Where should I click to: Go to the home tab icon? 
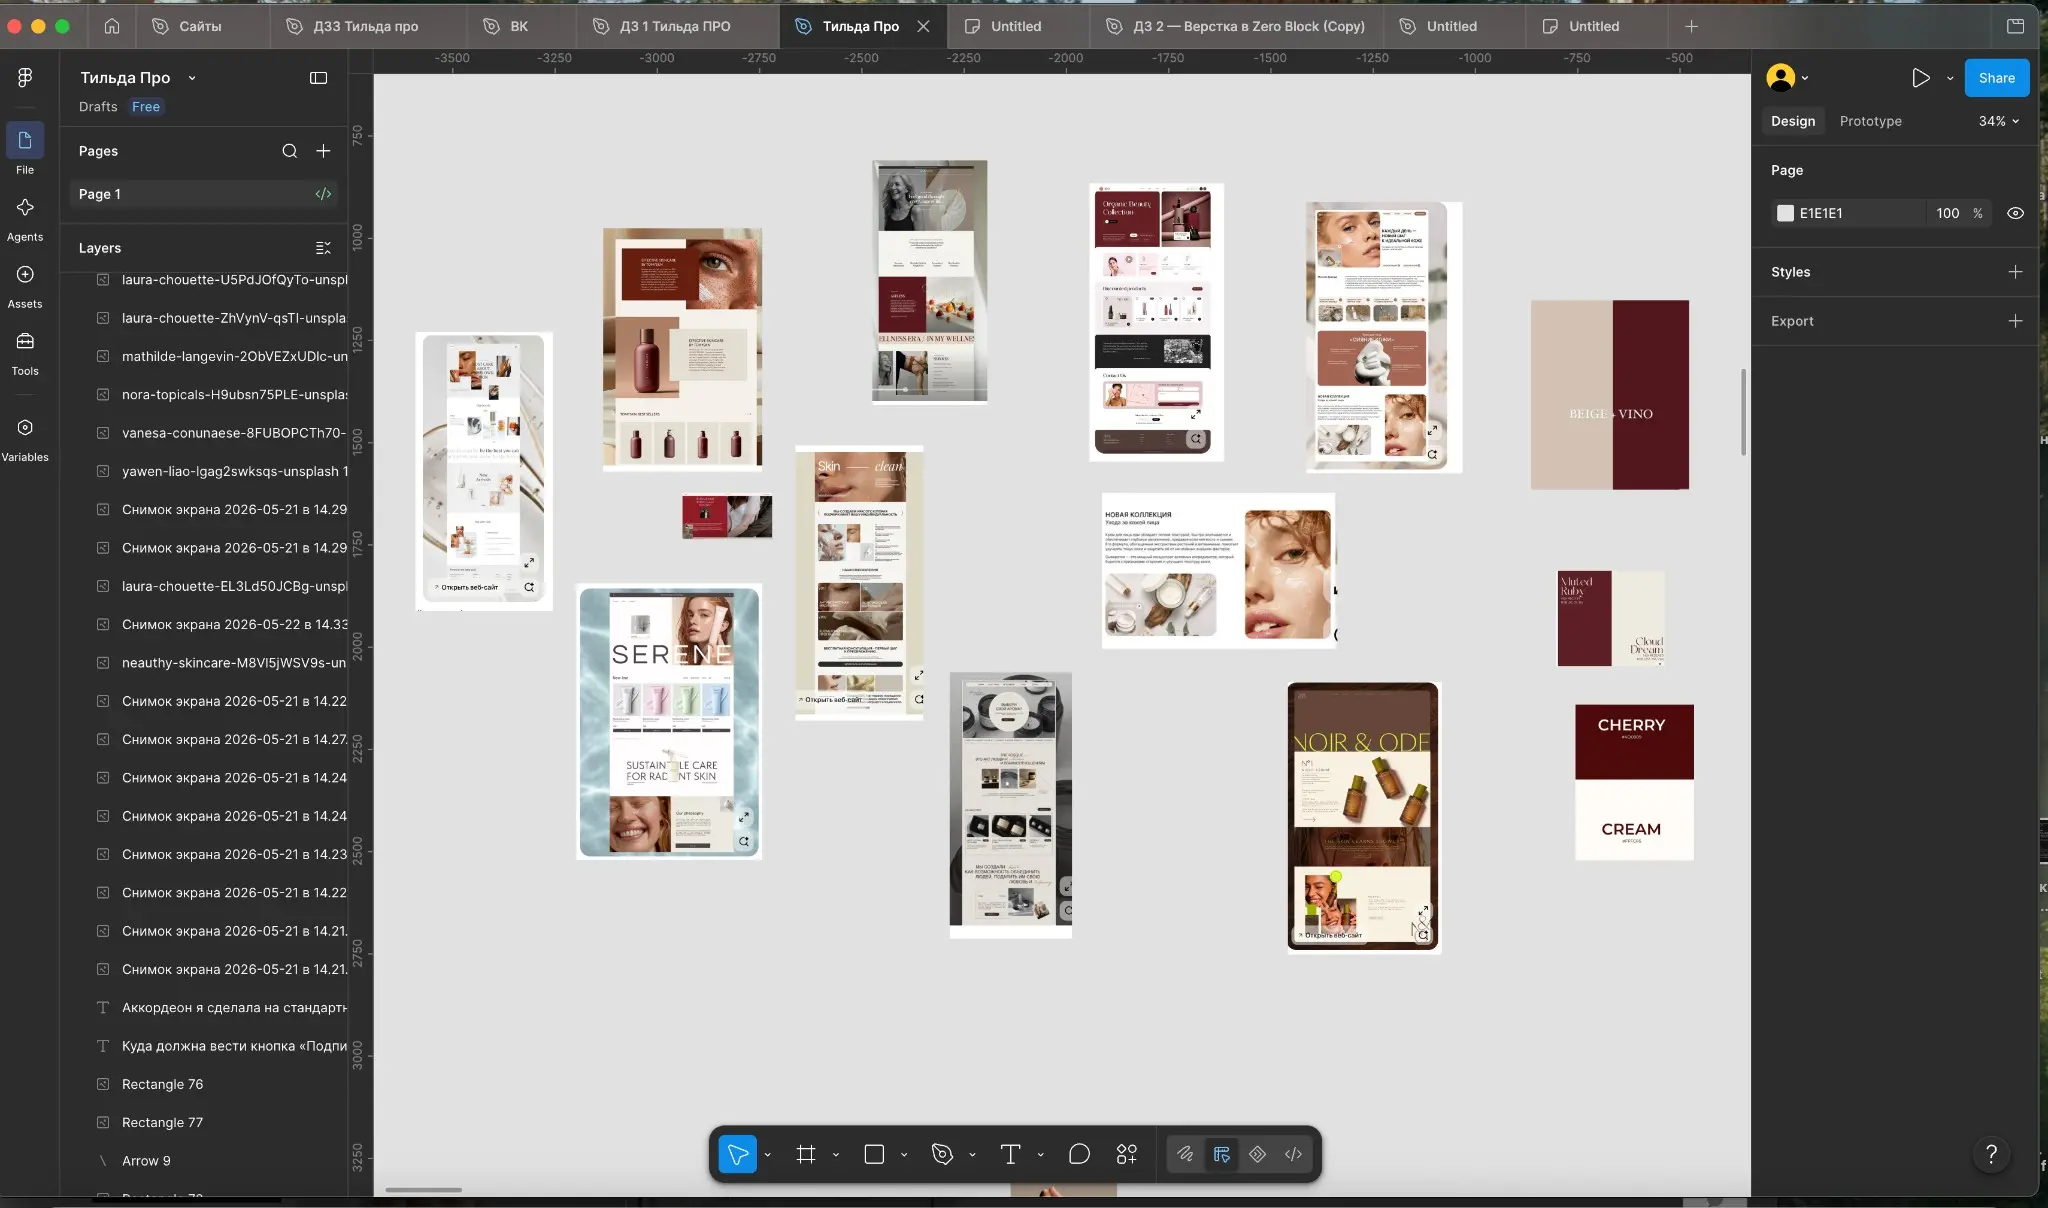(112, 26)
